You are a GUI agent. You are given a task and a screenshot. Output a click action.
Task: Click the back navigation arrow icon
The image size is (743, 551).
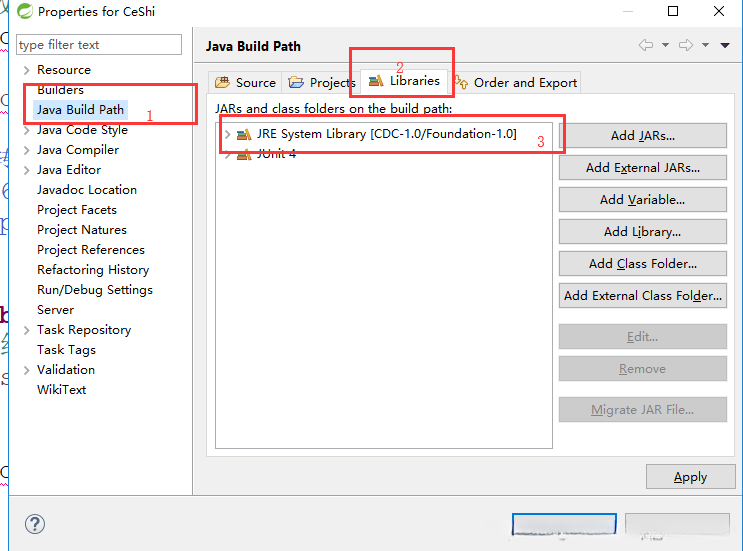pos(646,45)
